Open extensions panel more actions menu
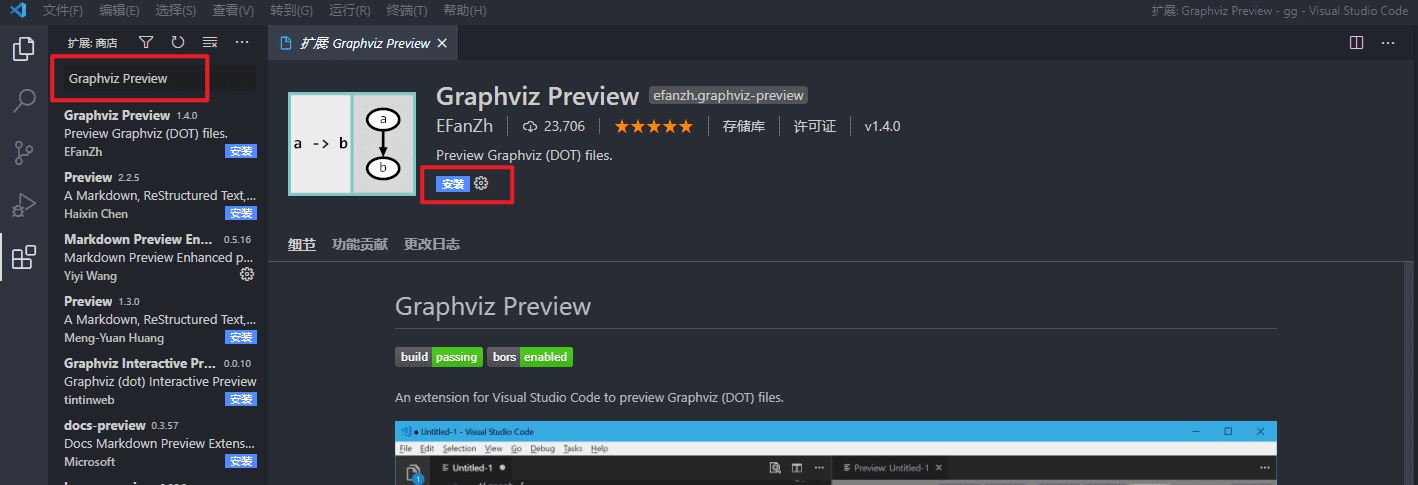Viewport: 1418px width, 485px height. click(242, 42)
